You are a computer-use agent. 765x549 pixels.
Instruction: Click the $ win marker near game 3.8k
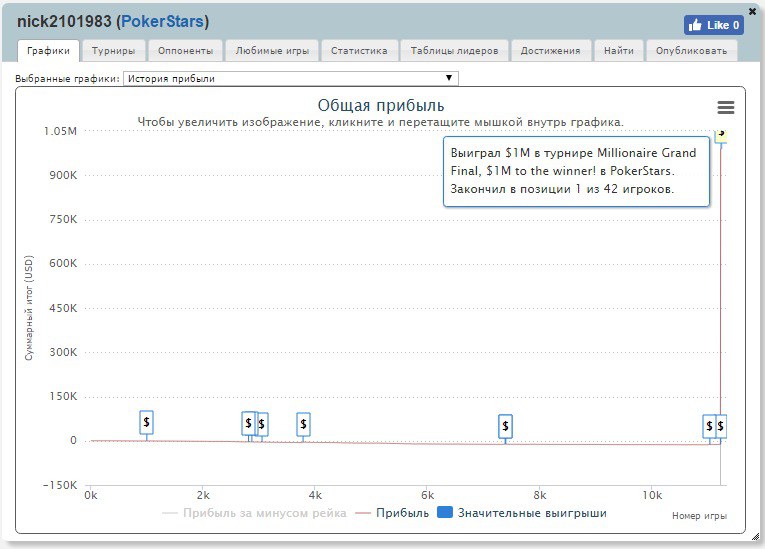tap(303, 425)
